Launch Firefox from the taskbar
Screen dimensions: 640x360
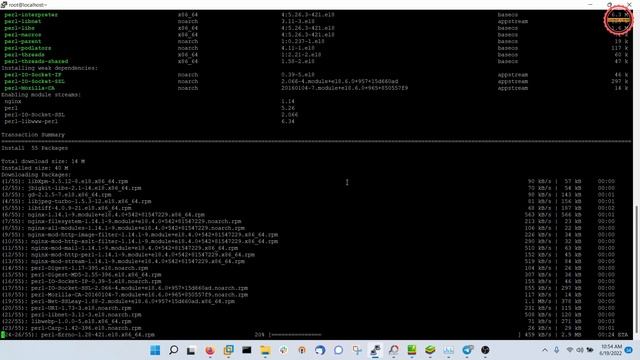coord(210,350)
